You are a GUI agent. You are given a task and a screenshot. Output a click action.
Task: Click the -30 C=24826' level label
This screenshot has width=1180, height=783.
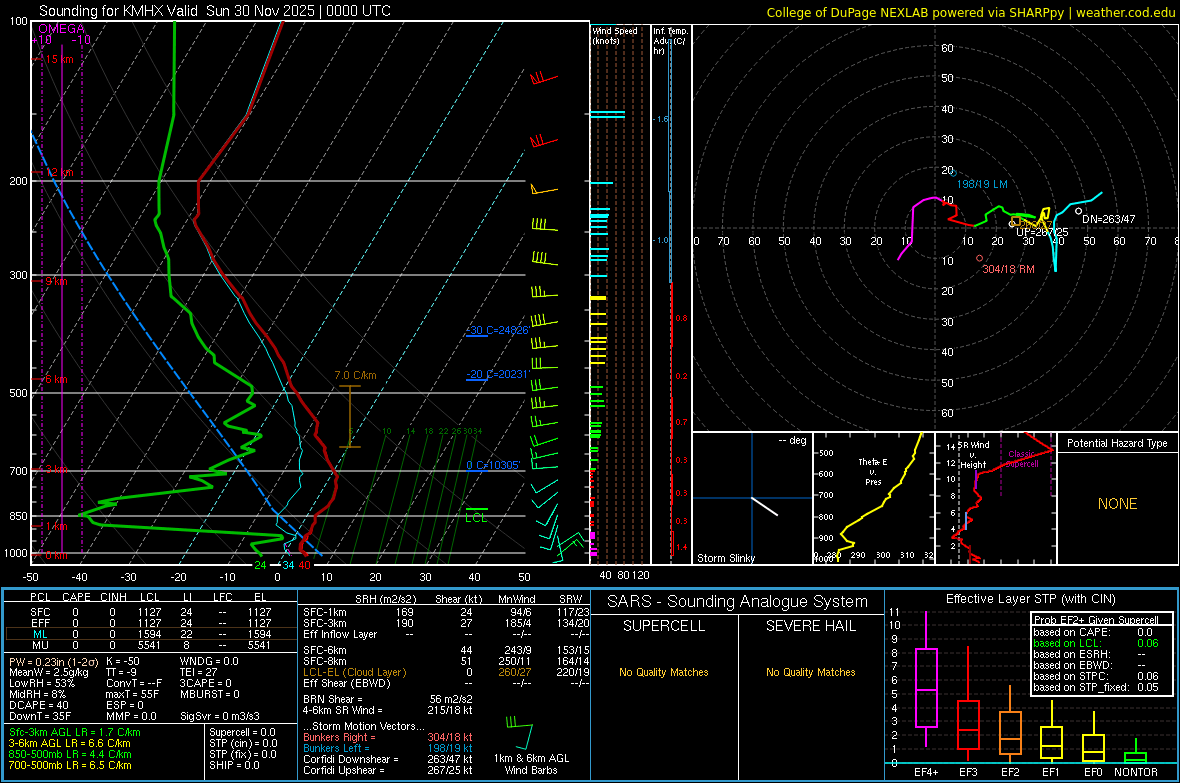(x=497, y=330)
